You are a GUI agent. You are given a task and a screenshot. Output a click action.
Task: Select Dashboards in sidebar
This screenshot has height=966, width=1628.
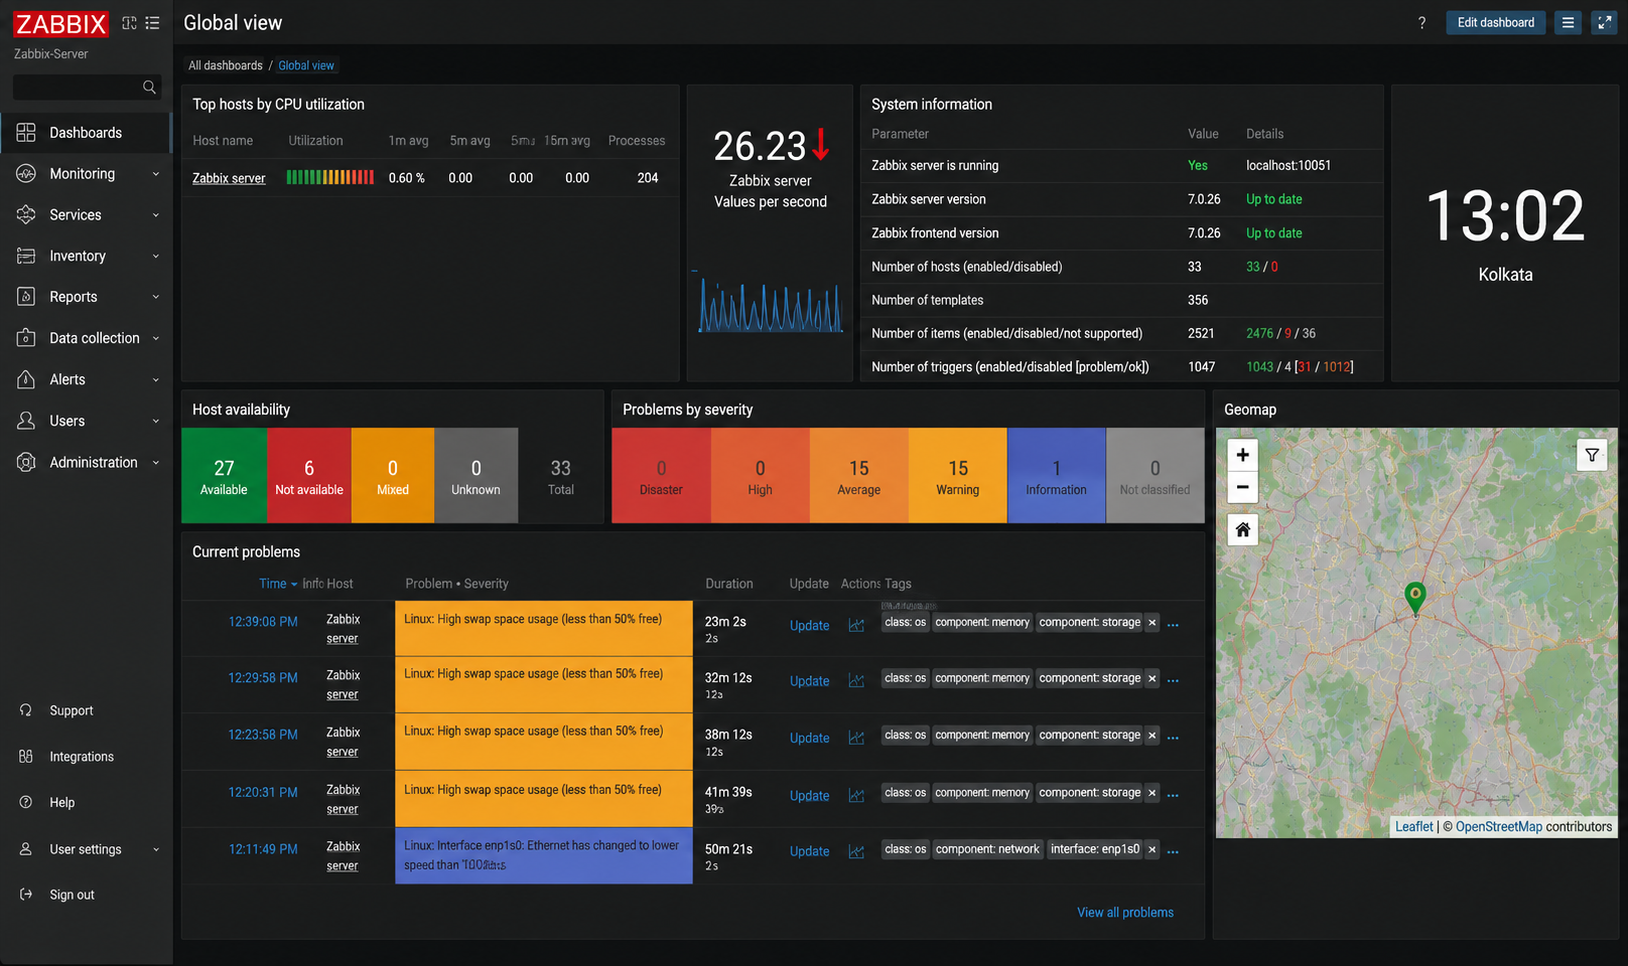point(86,133)
